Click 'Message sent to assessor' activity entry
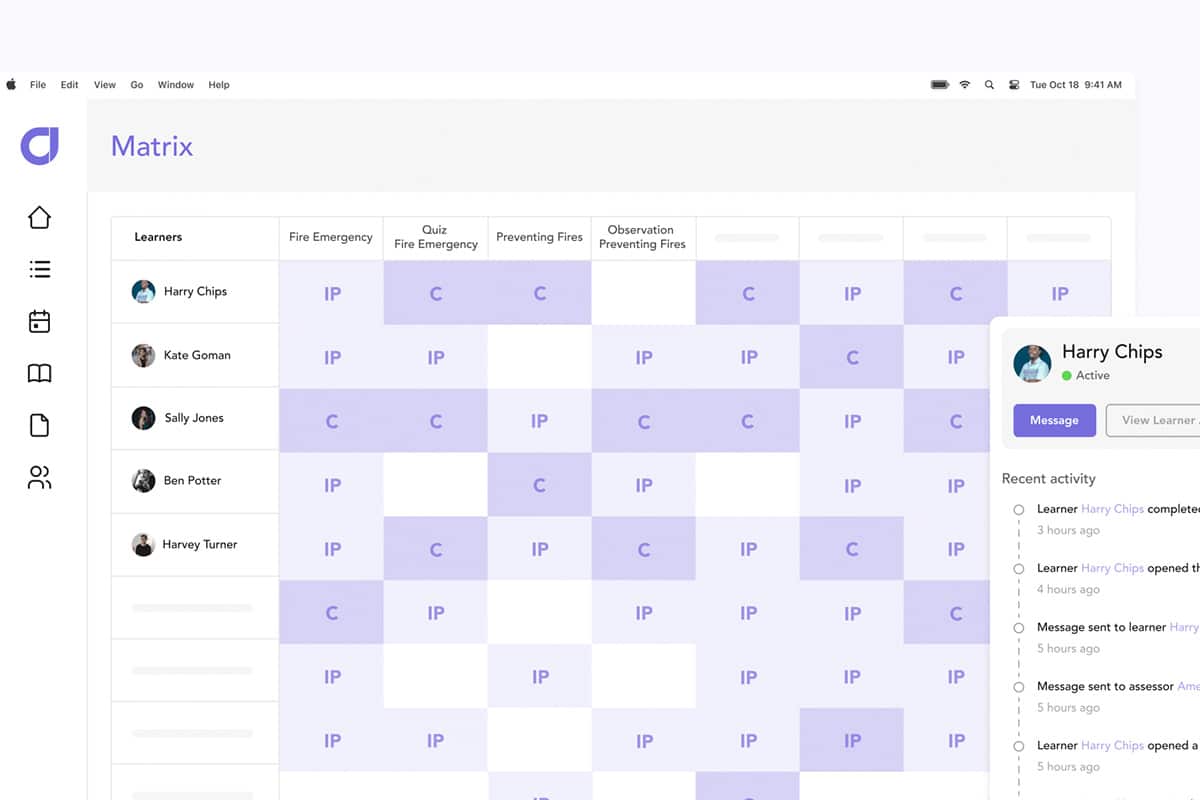Screen dimensions: 1200x800 click(x=1118, y=686)
